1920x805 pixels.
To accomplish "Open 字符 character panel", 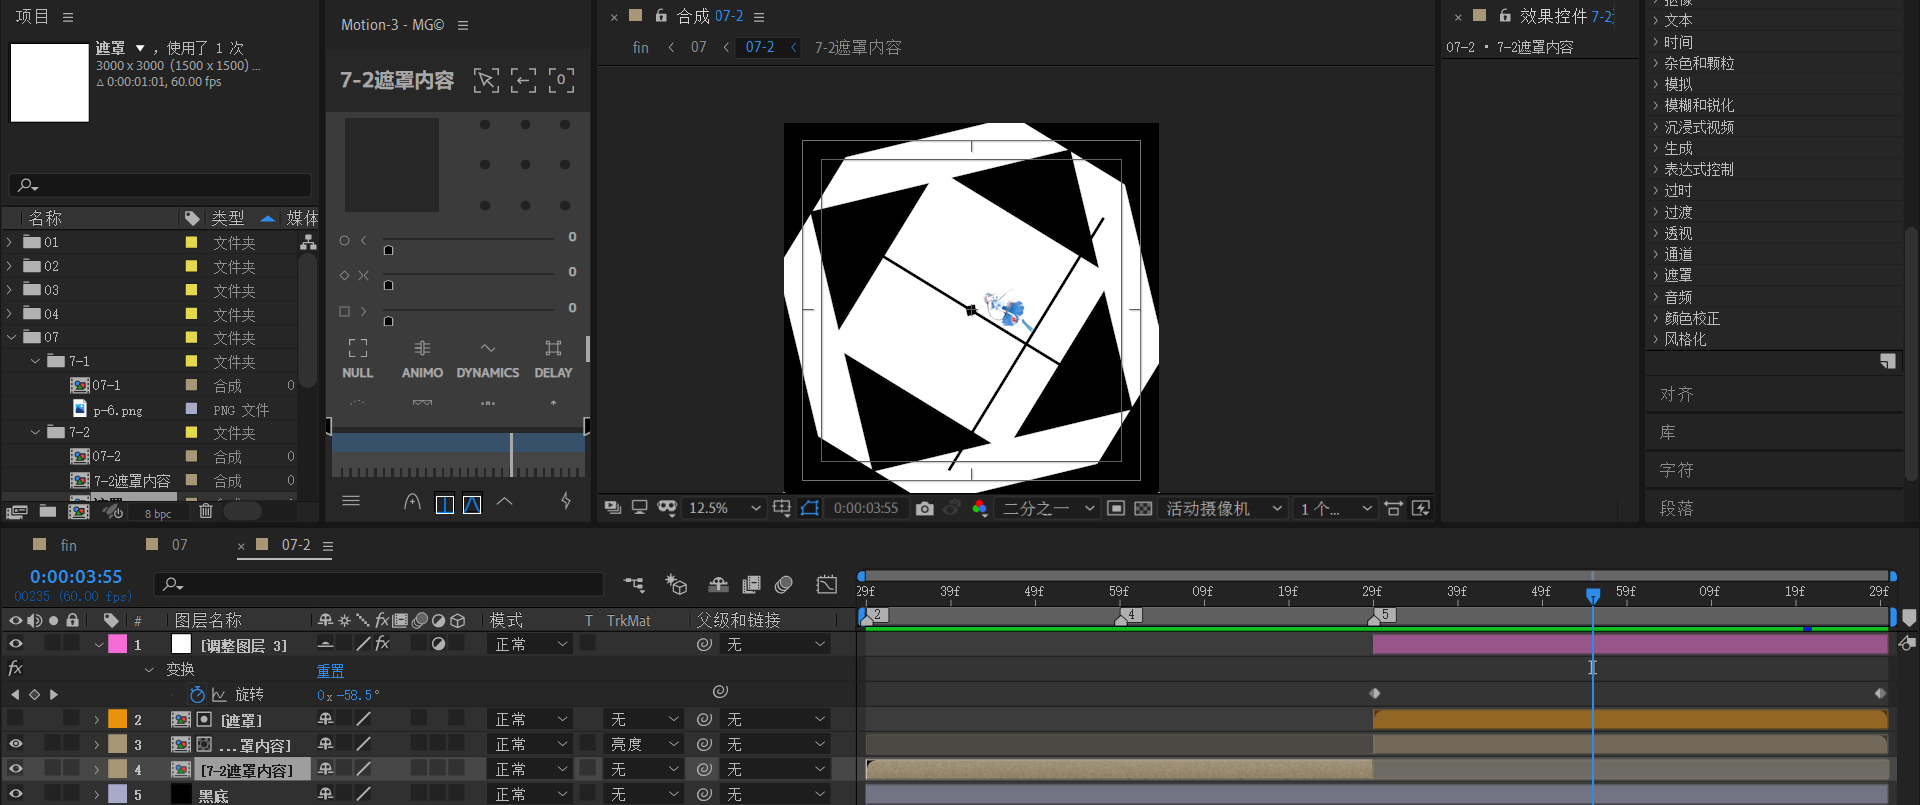I will (x=1677, y=470).
